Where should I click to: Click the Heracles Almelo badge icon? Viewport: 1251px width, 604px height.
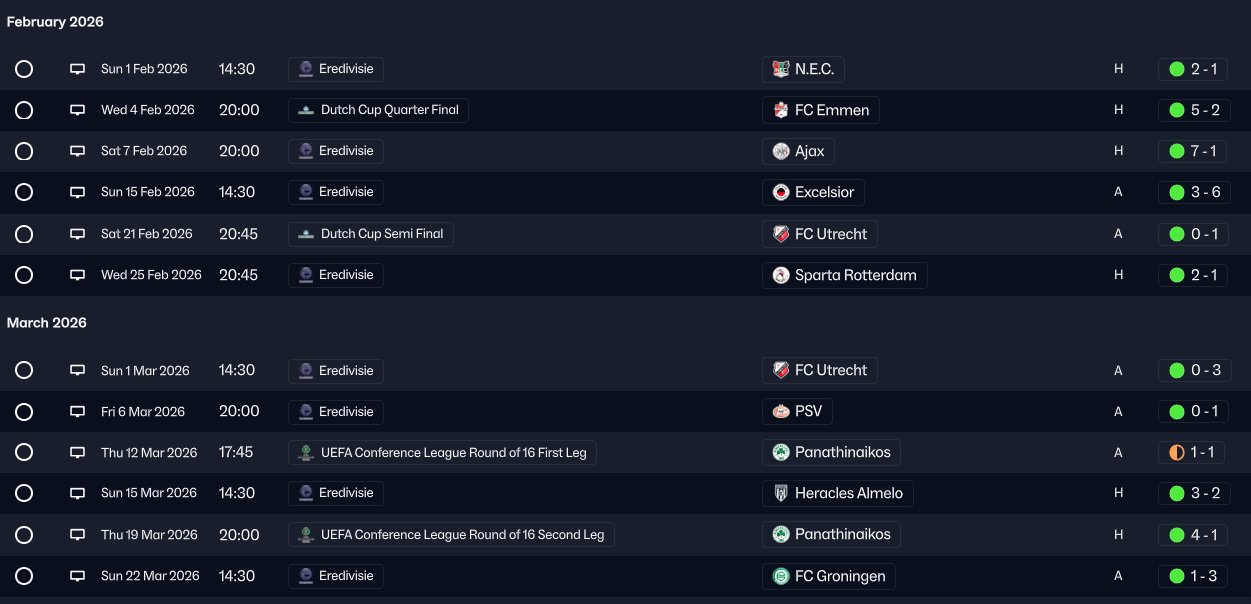(x=781, y=494)
